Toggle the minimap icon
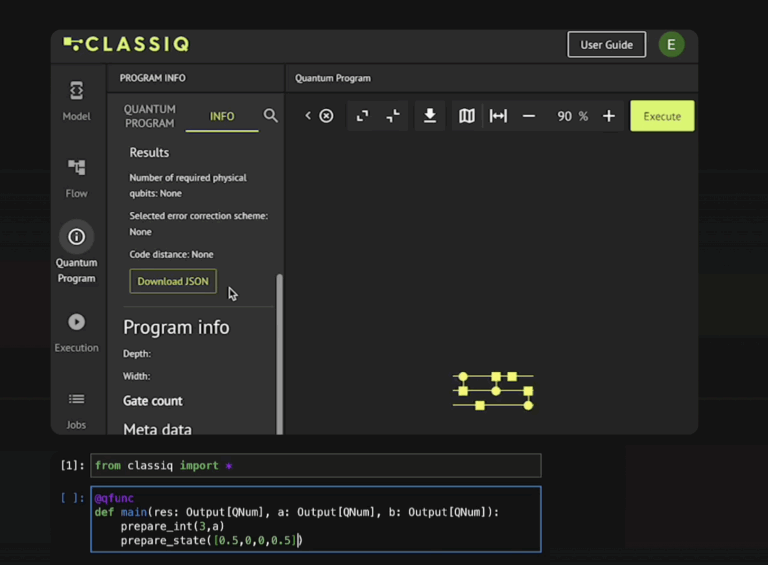 tap(467, 116)
